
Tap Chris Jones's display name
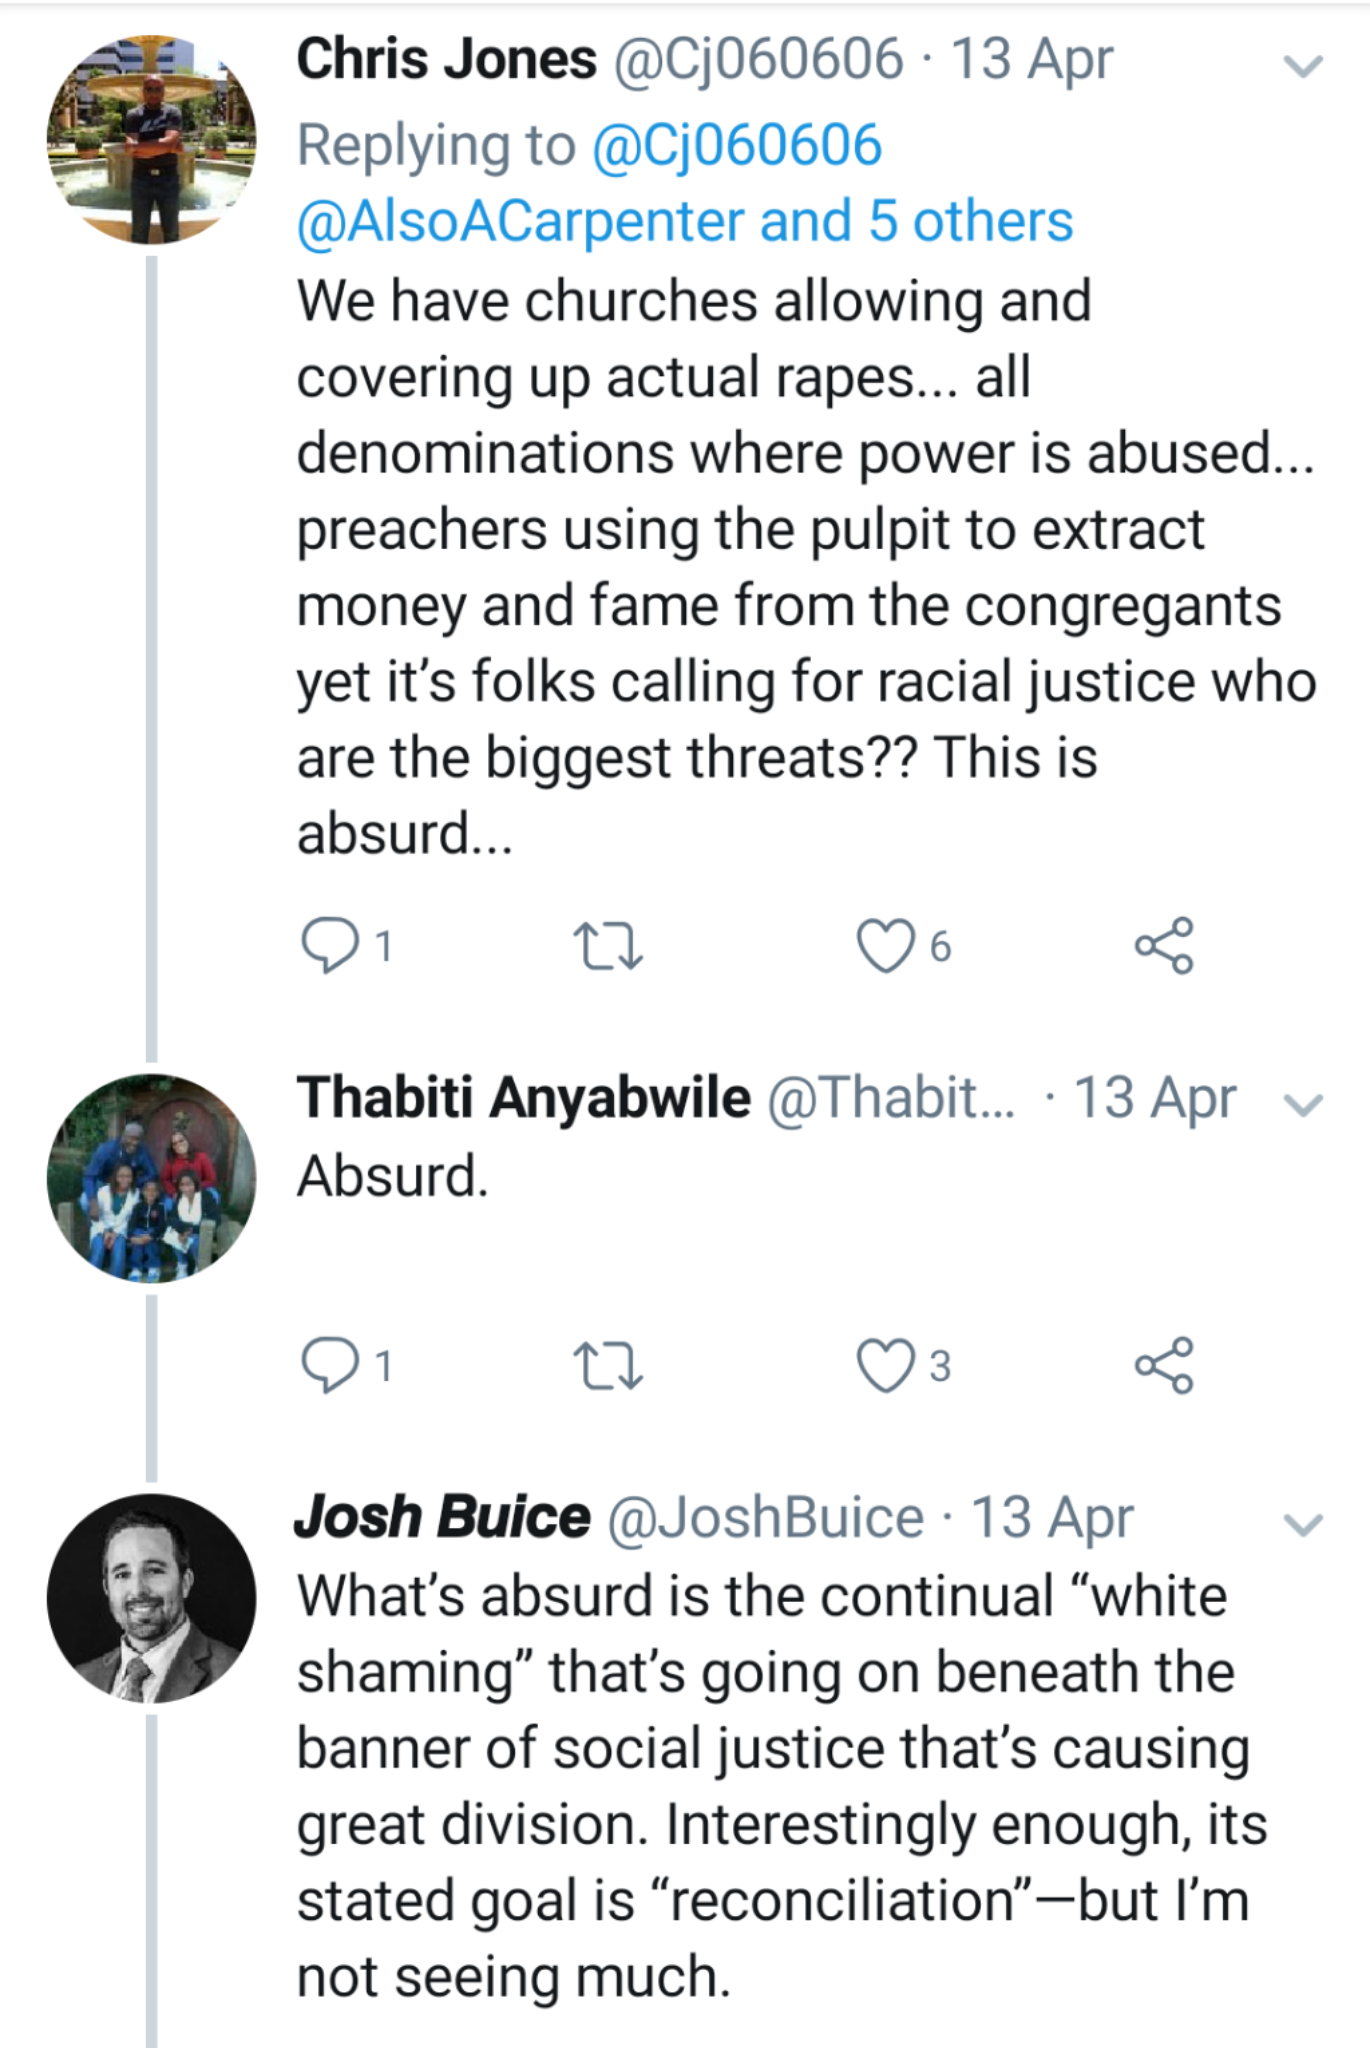point(446,59)
